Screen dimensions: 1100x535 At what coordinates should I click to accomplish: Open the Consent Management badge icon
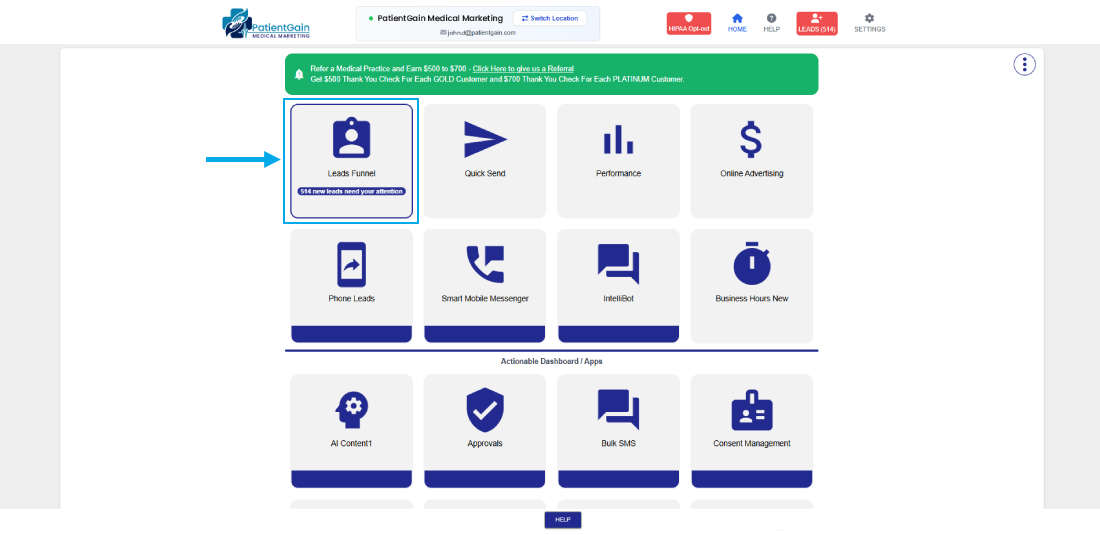point(752,409)
